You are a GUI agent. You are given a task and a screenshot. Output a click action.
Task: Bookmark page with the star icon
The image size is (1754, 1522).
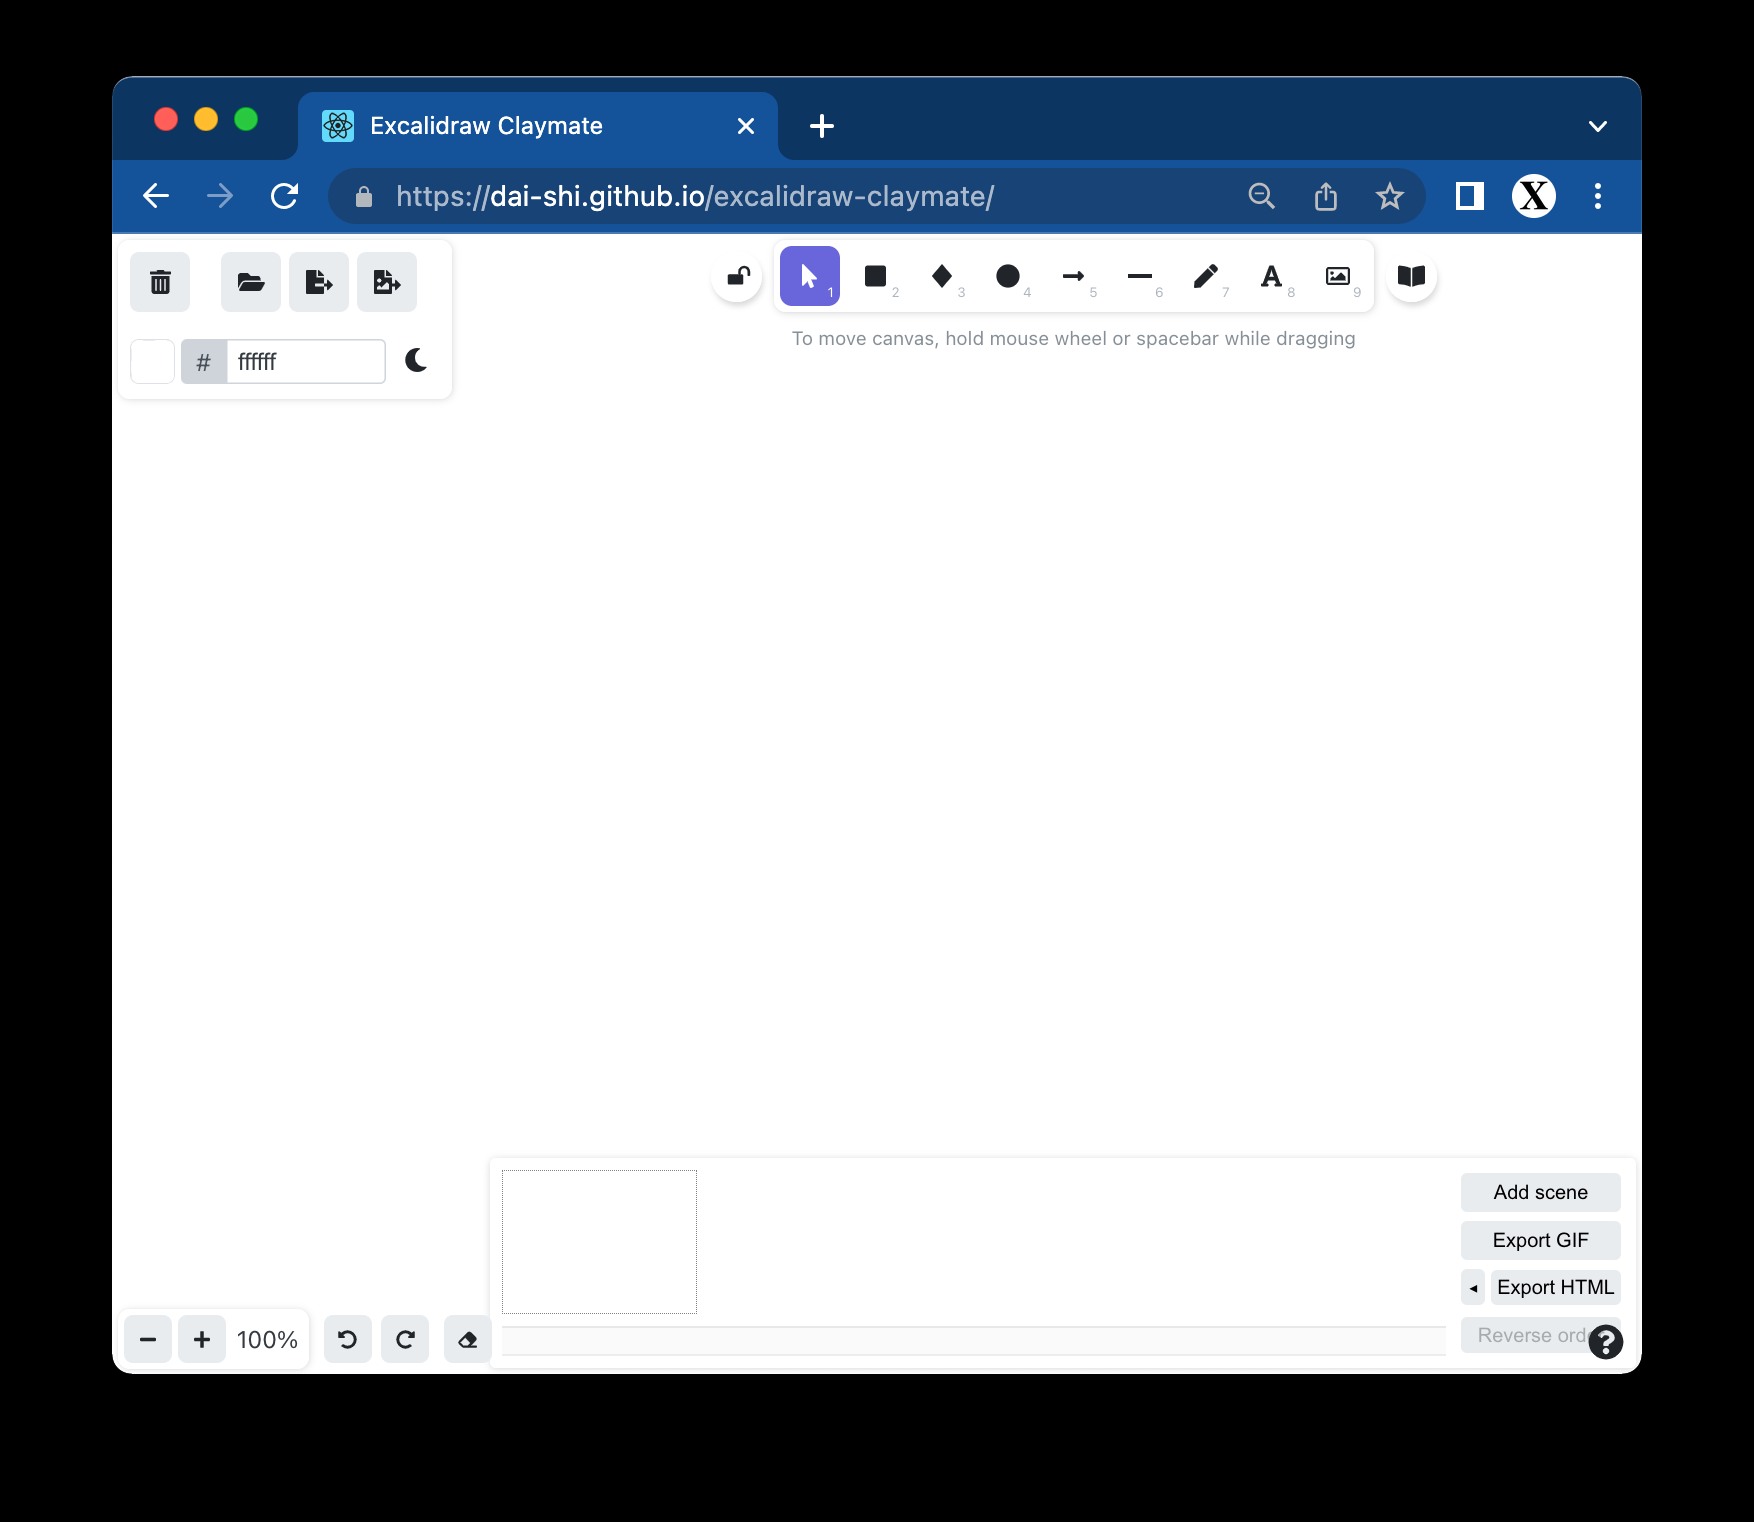[1390, 196]
